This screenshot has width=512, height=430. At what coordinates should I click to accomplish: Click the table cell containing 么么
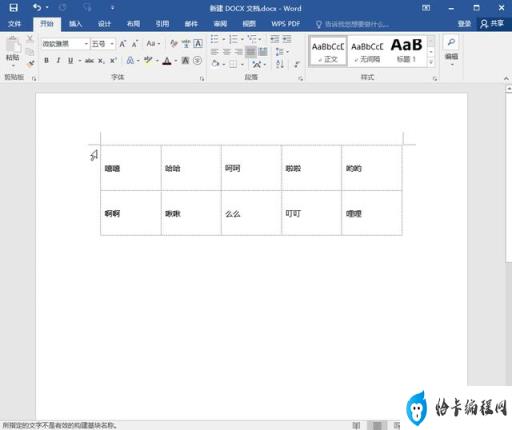click(251, 213)
